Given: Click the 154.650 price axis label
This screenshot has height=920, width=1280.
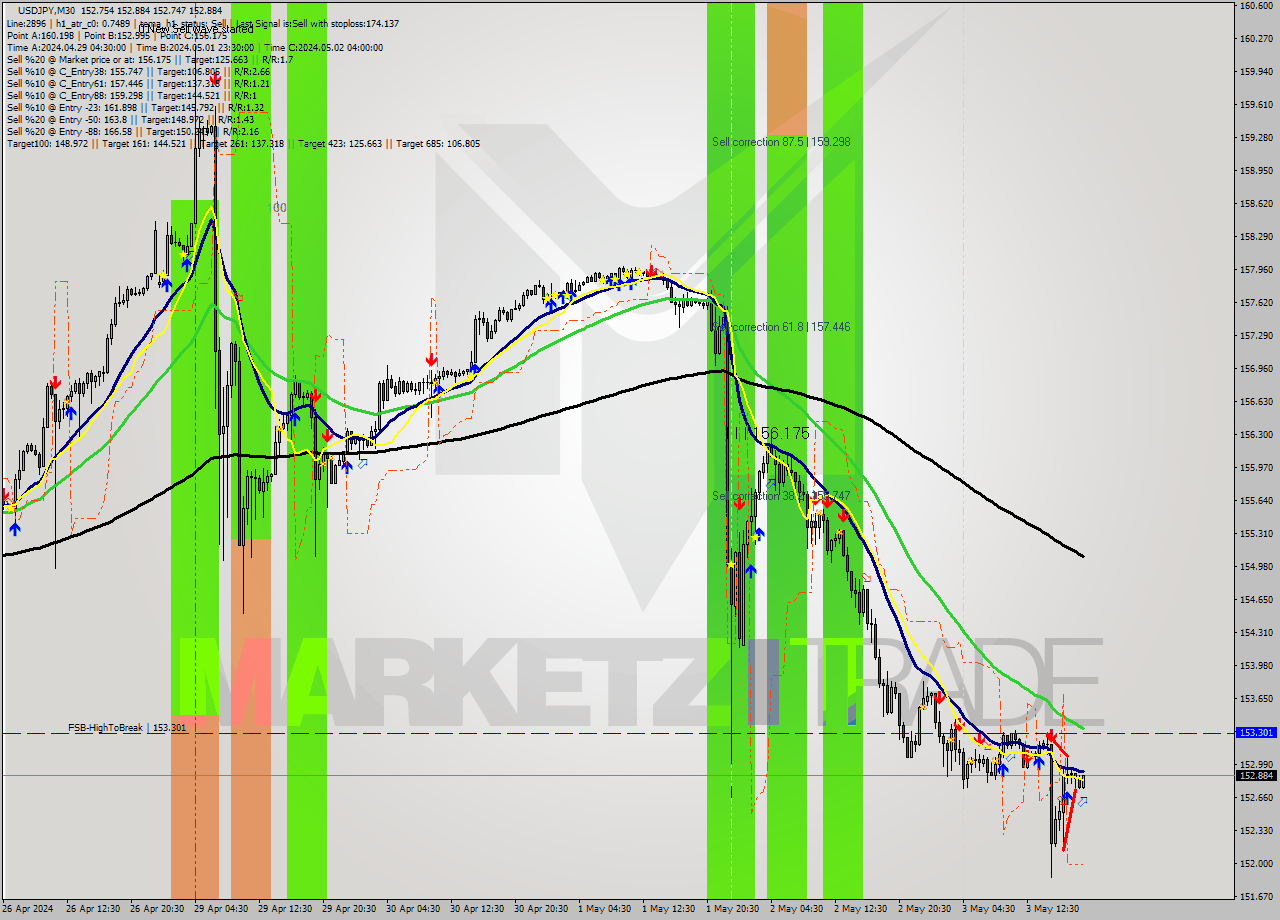Looking at the screenshot, I should pos(1256,599).
